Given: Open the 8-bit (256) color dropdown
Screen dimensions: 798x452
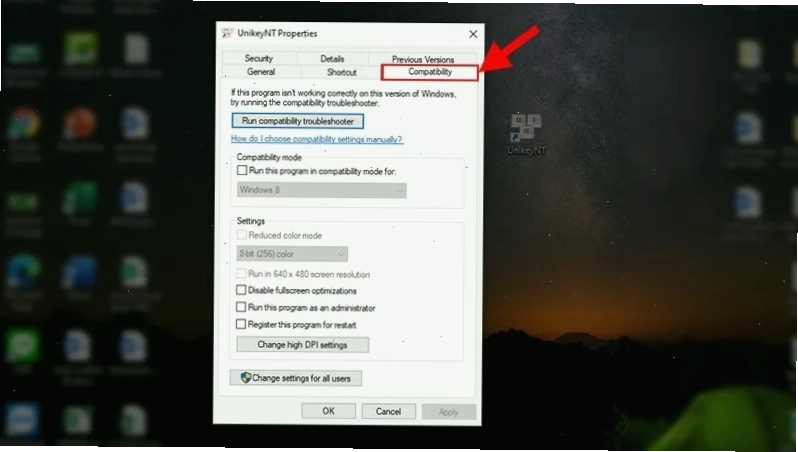Looking at the screenshot, I should pos(292,253).
